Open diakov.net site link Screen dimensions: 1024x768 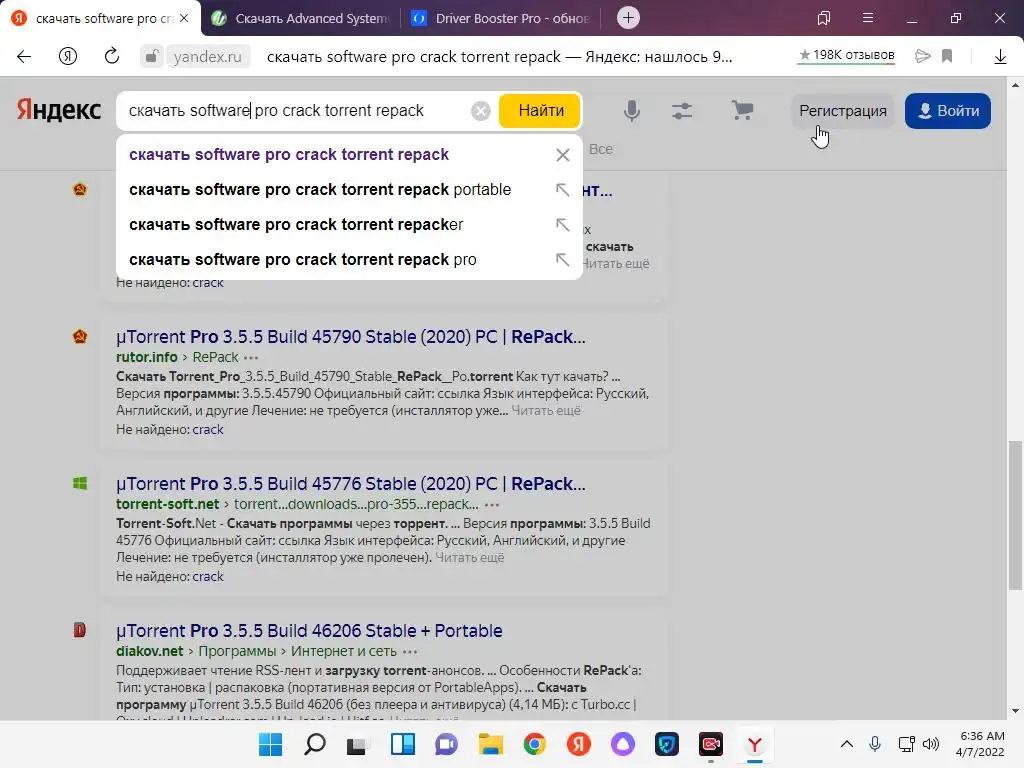point(150,651)
